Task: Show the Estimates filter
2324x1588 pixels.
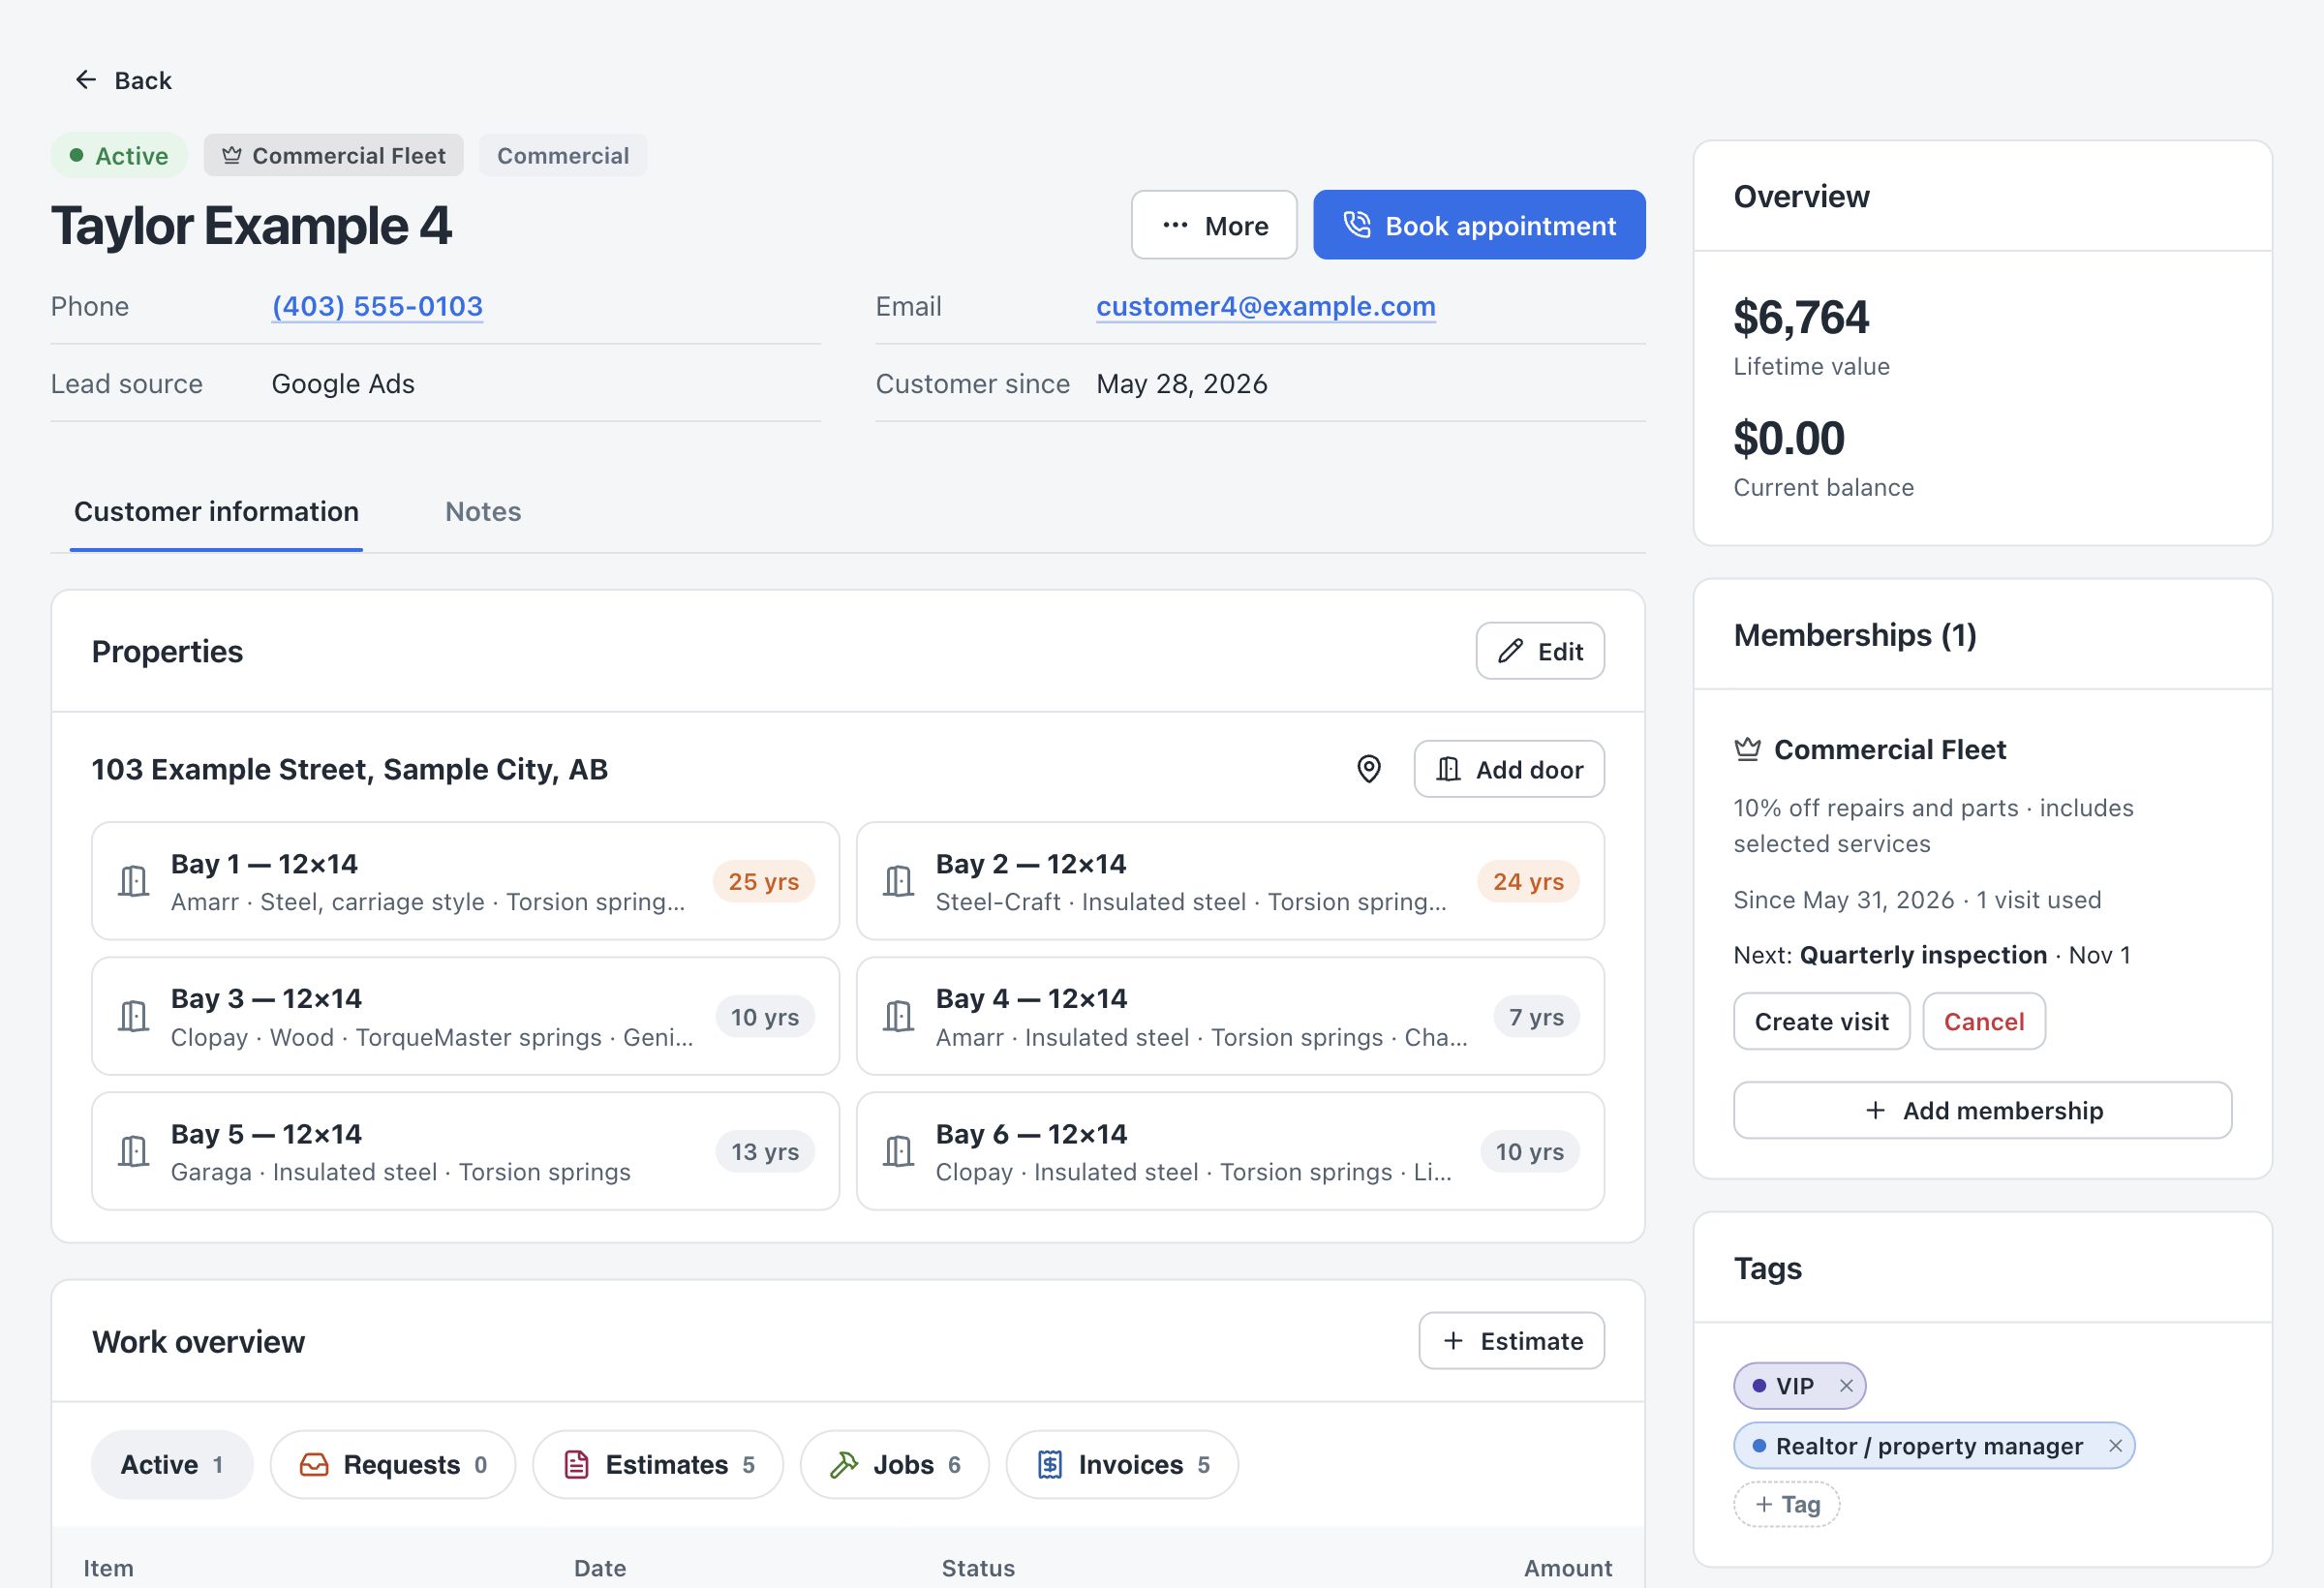Action: point(658,1465)
